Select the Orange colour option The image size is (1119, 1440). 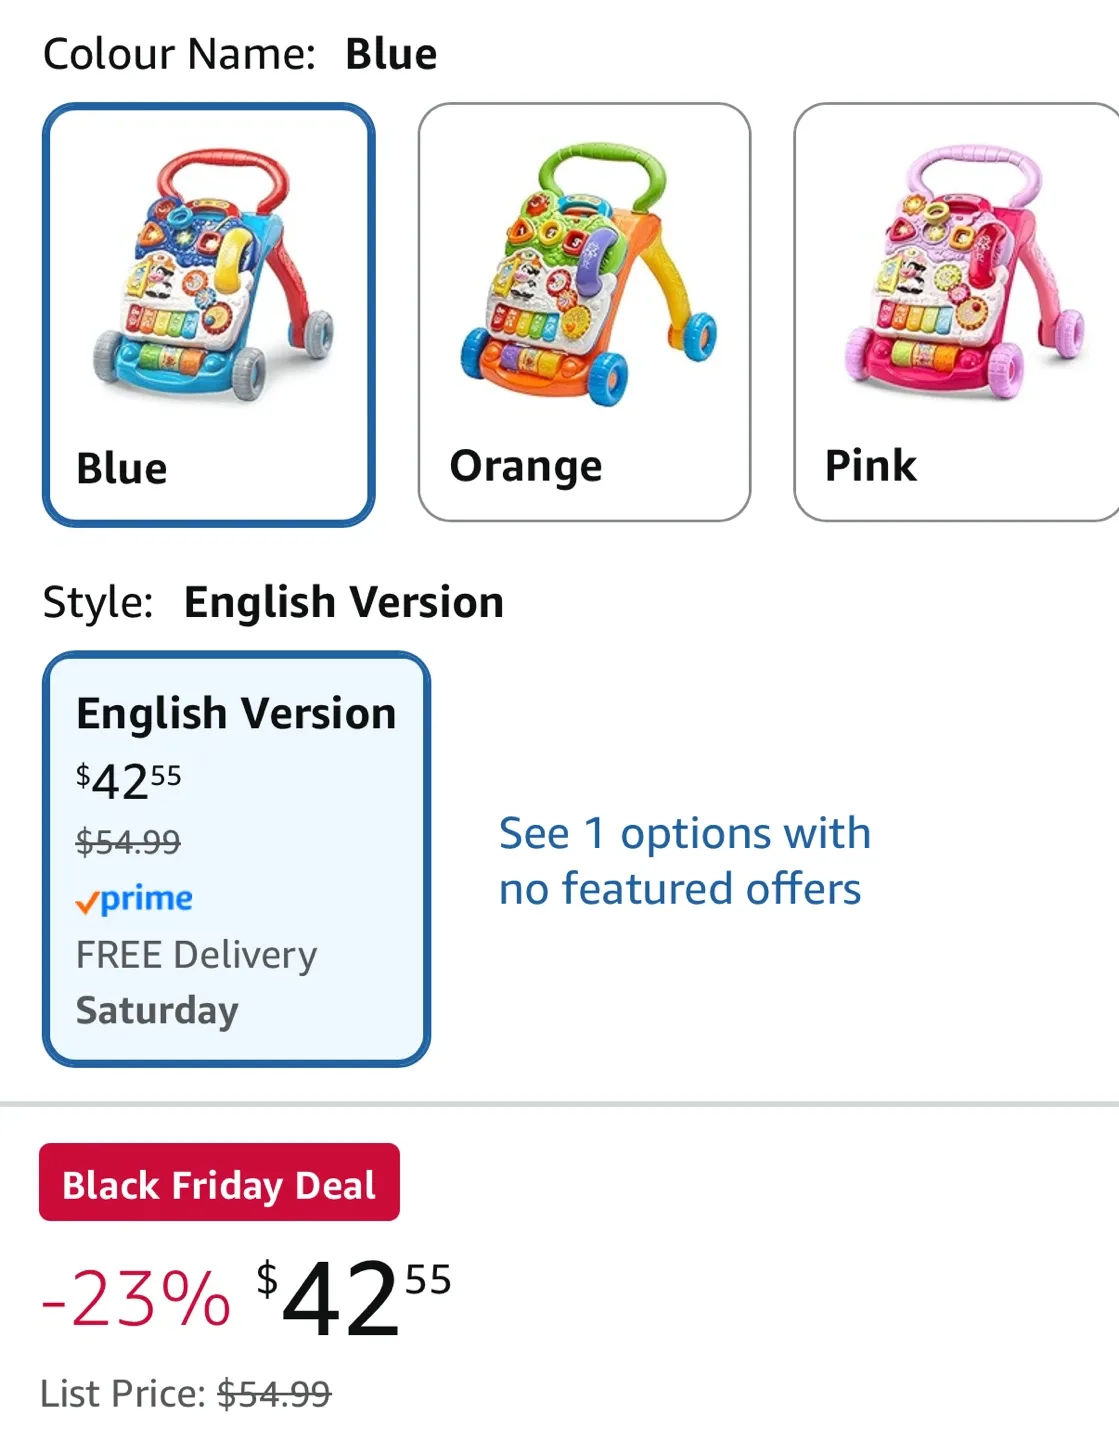click(x=583, y=310)
